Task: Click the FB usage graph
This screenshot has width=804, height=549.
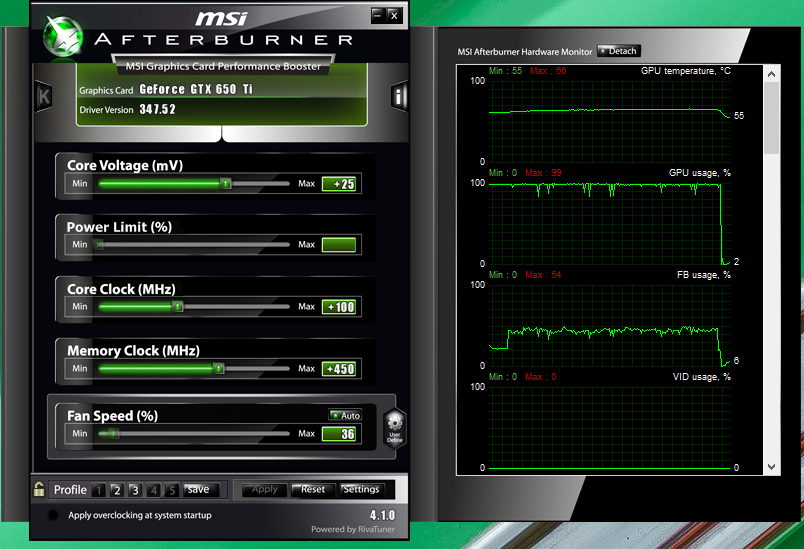Action: [x=610, y=325]
